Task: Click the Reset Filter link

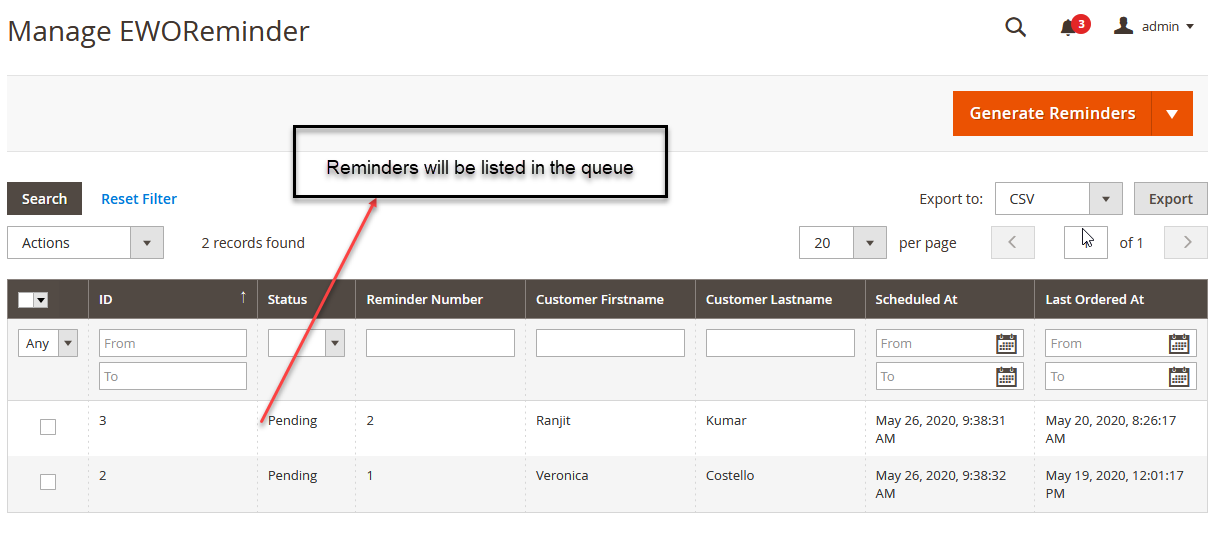Action: tap(139, 199)
